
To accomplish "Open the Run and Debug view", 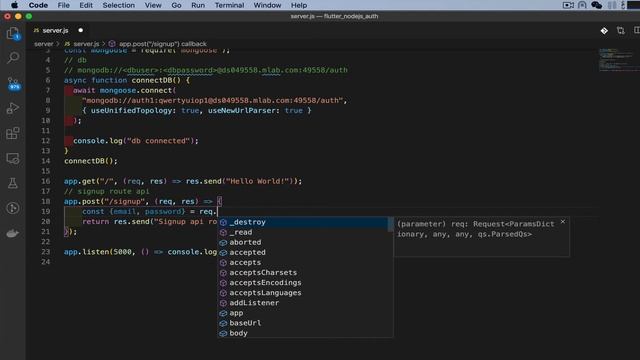I will 13,109.
